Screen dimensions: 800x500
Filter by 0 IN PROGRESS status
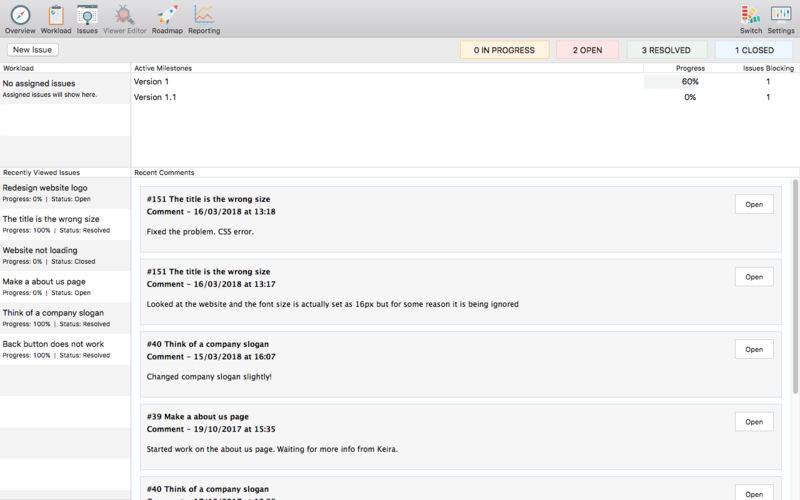tap(504, 50)
